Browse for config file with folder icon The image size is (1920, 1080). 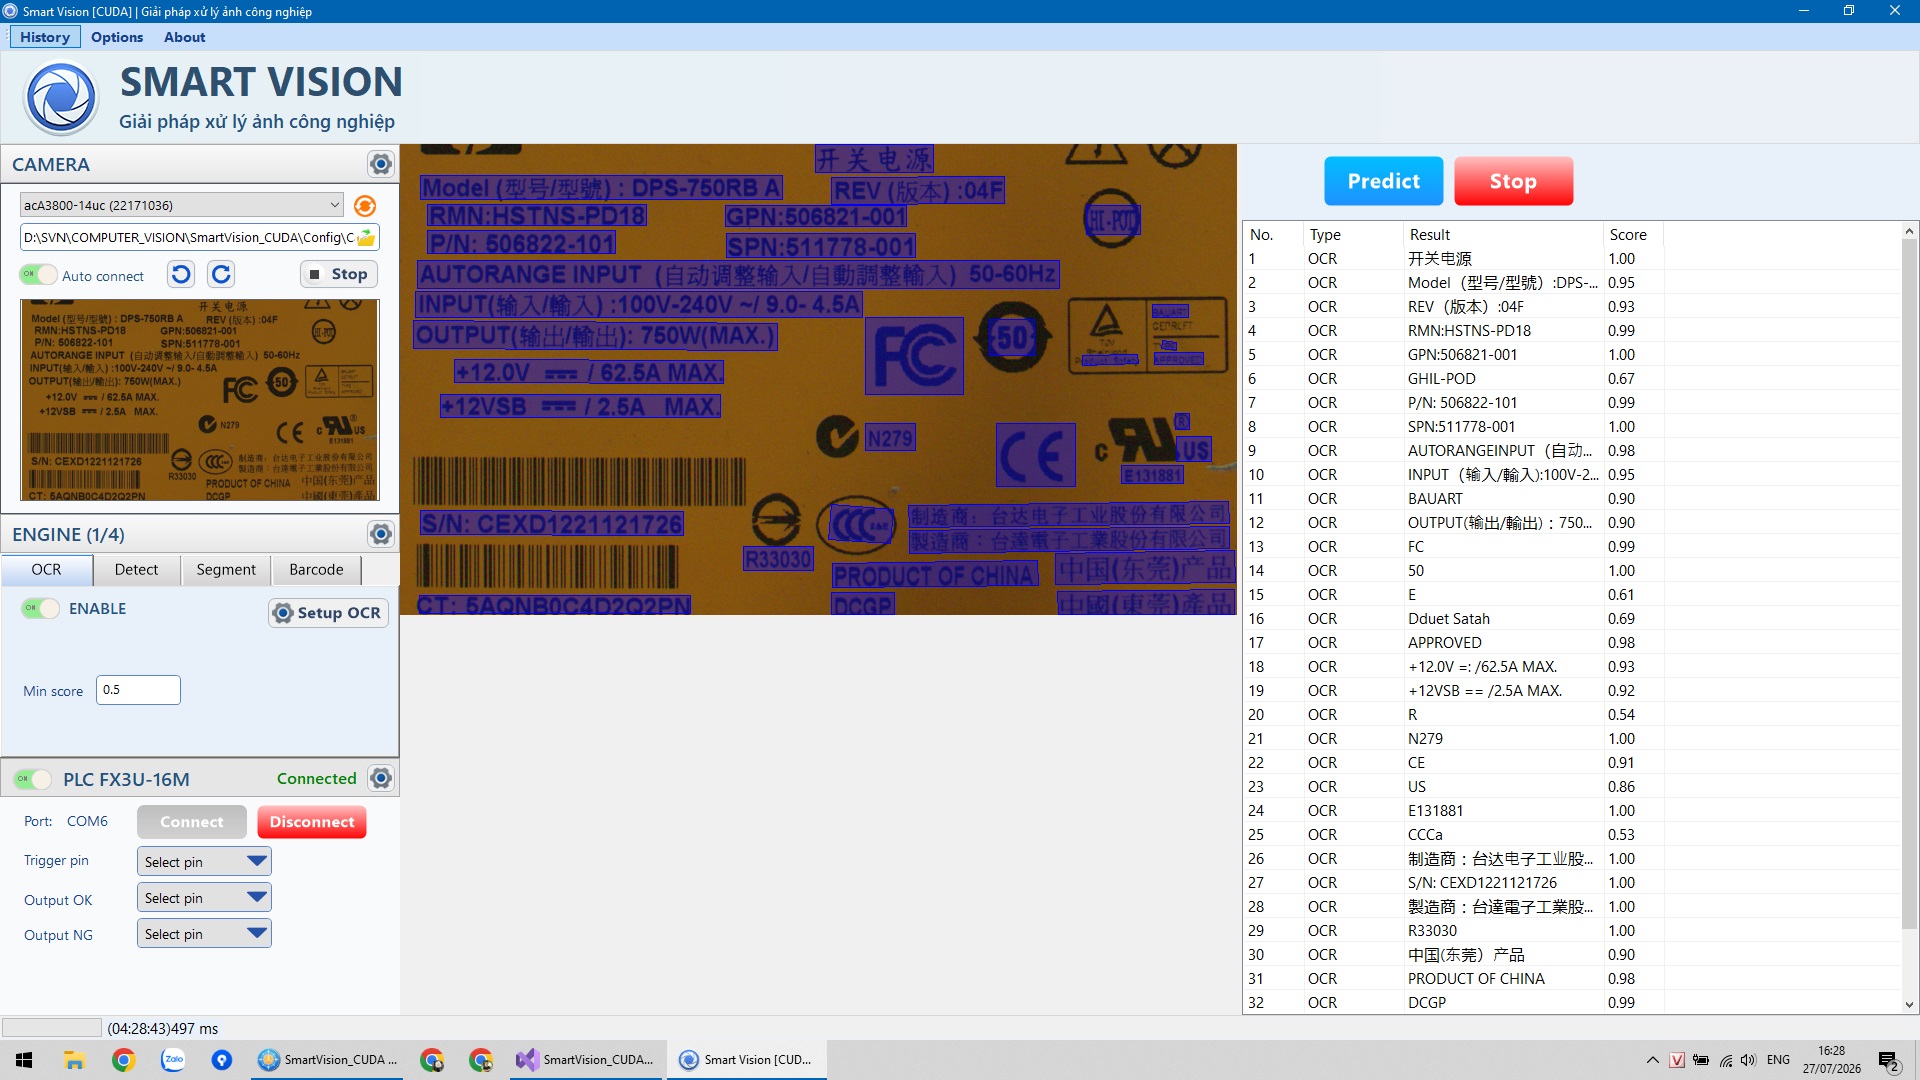click(366, 238)
